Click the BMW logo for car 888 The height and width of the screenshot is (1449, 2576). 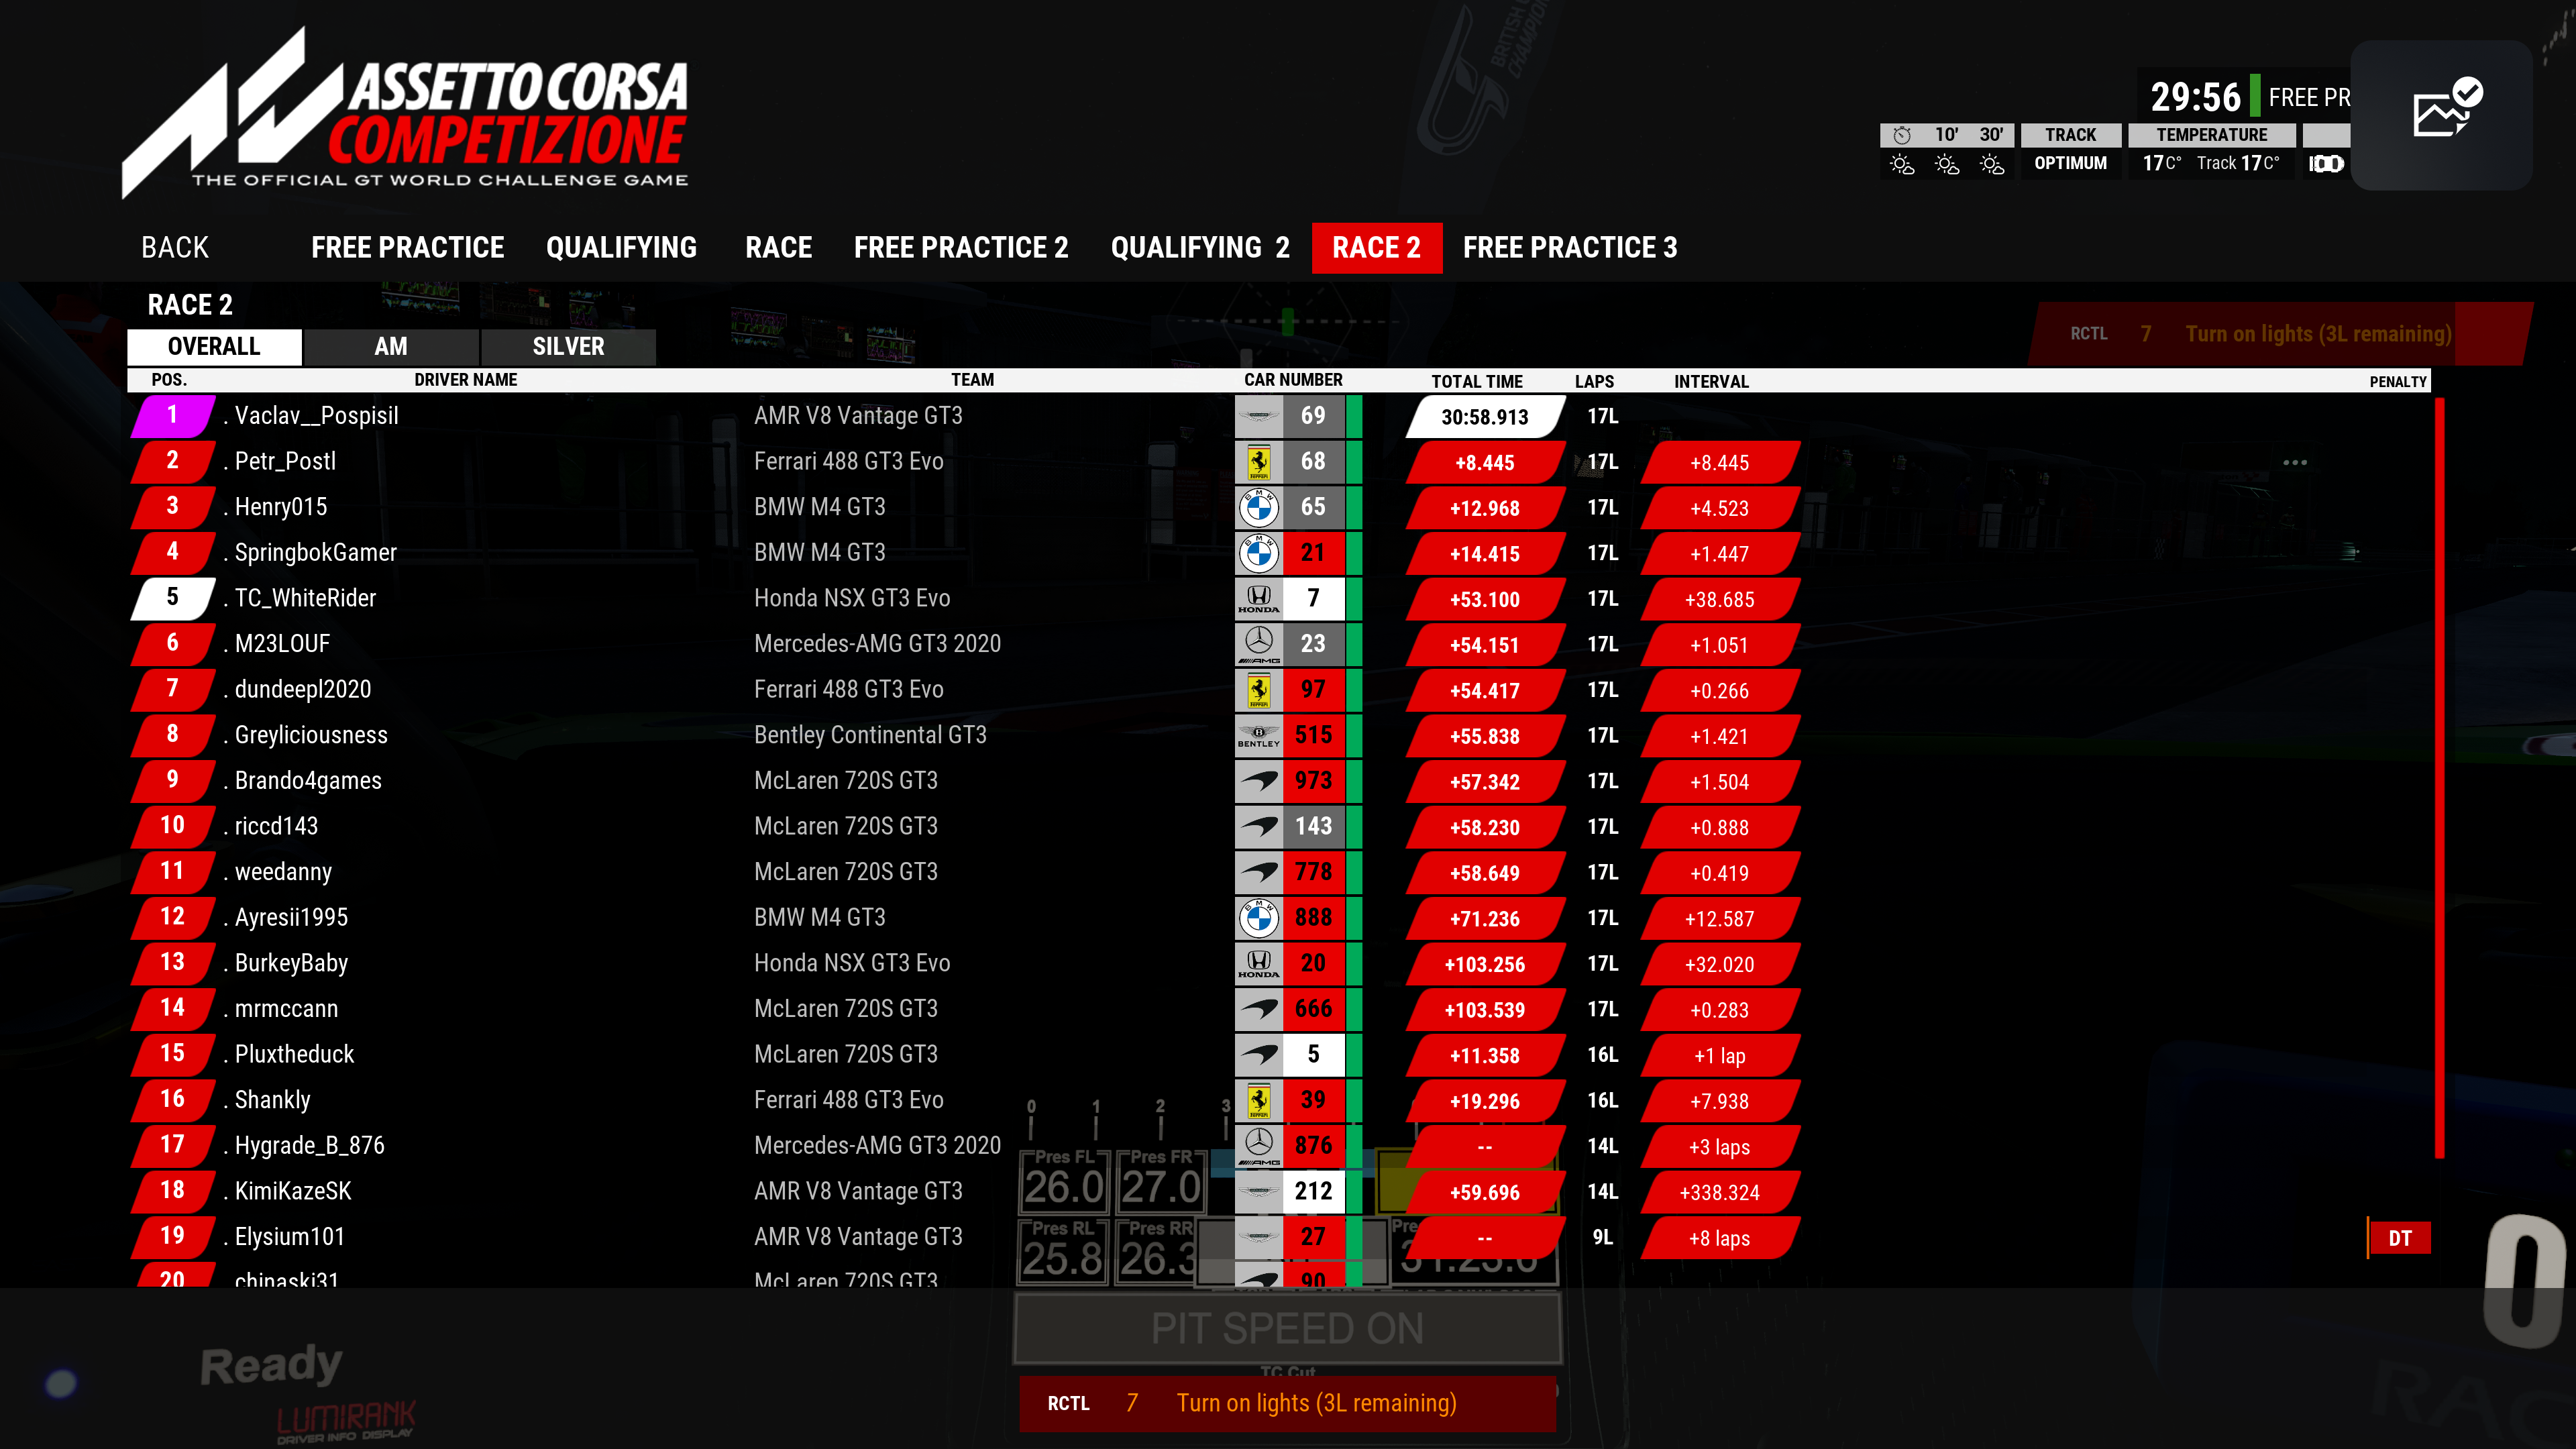pyautogui.click(x=1259, y=918)
